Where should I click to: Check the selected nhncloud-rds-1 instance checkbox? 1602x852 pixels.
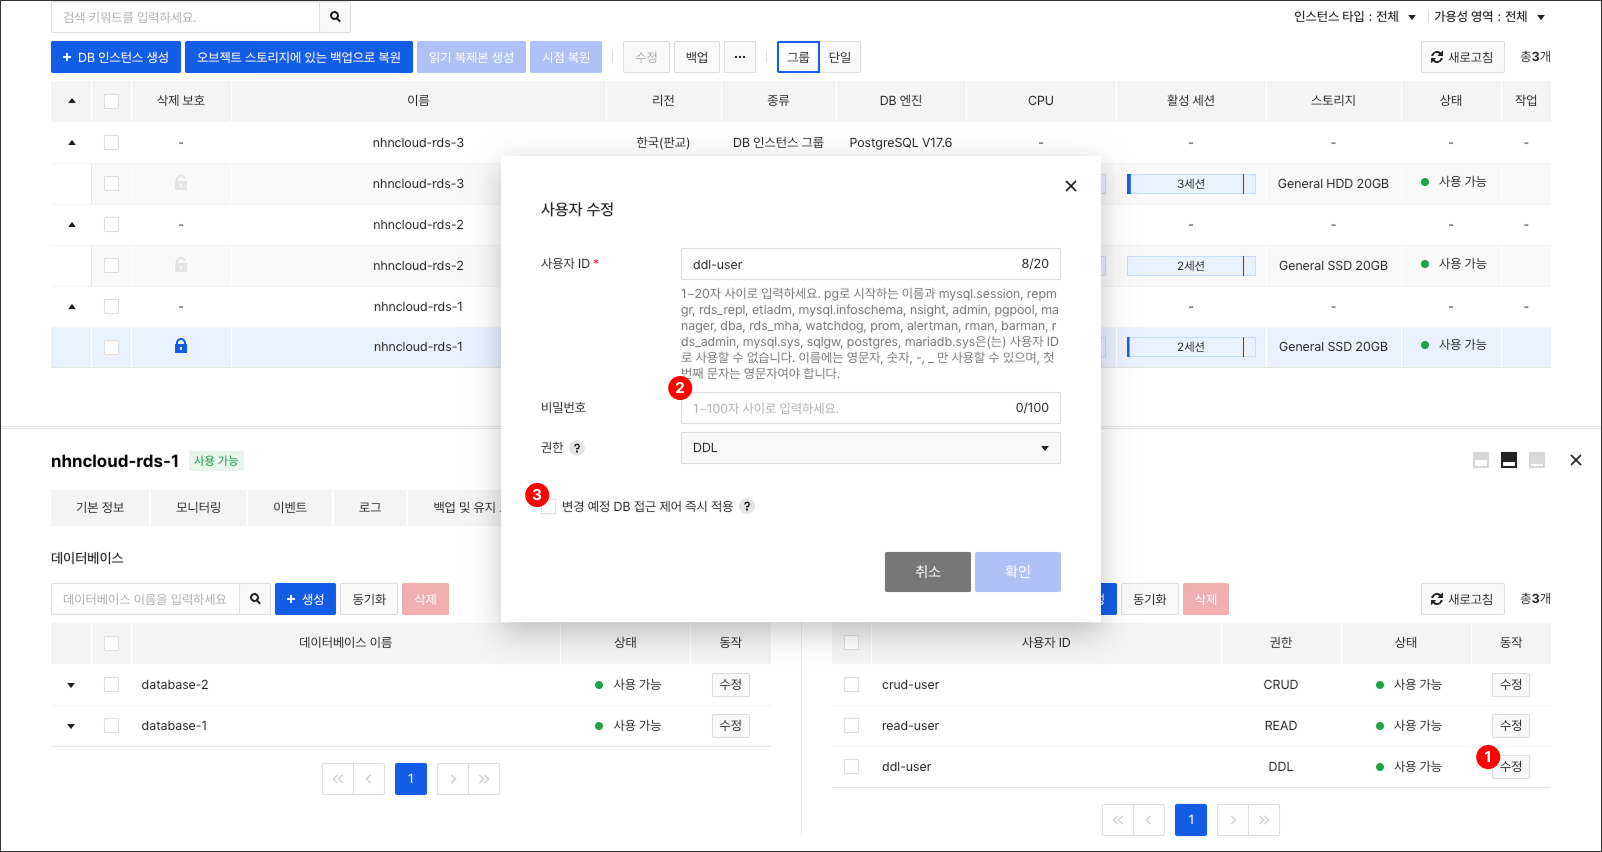tap(111, 347)
